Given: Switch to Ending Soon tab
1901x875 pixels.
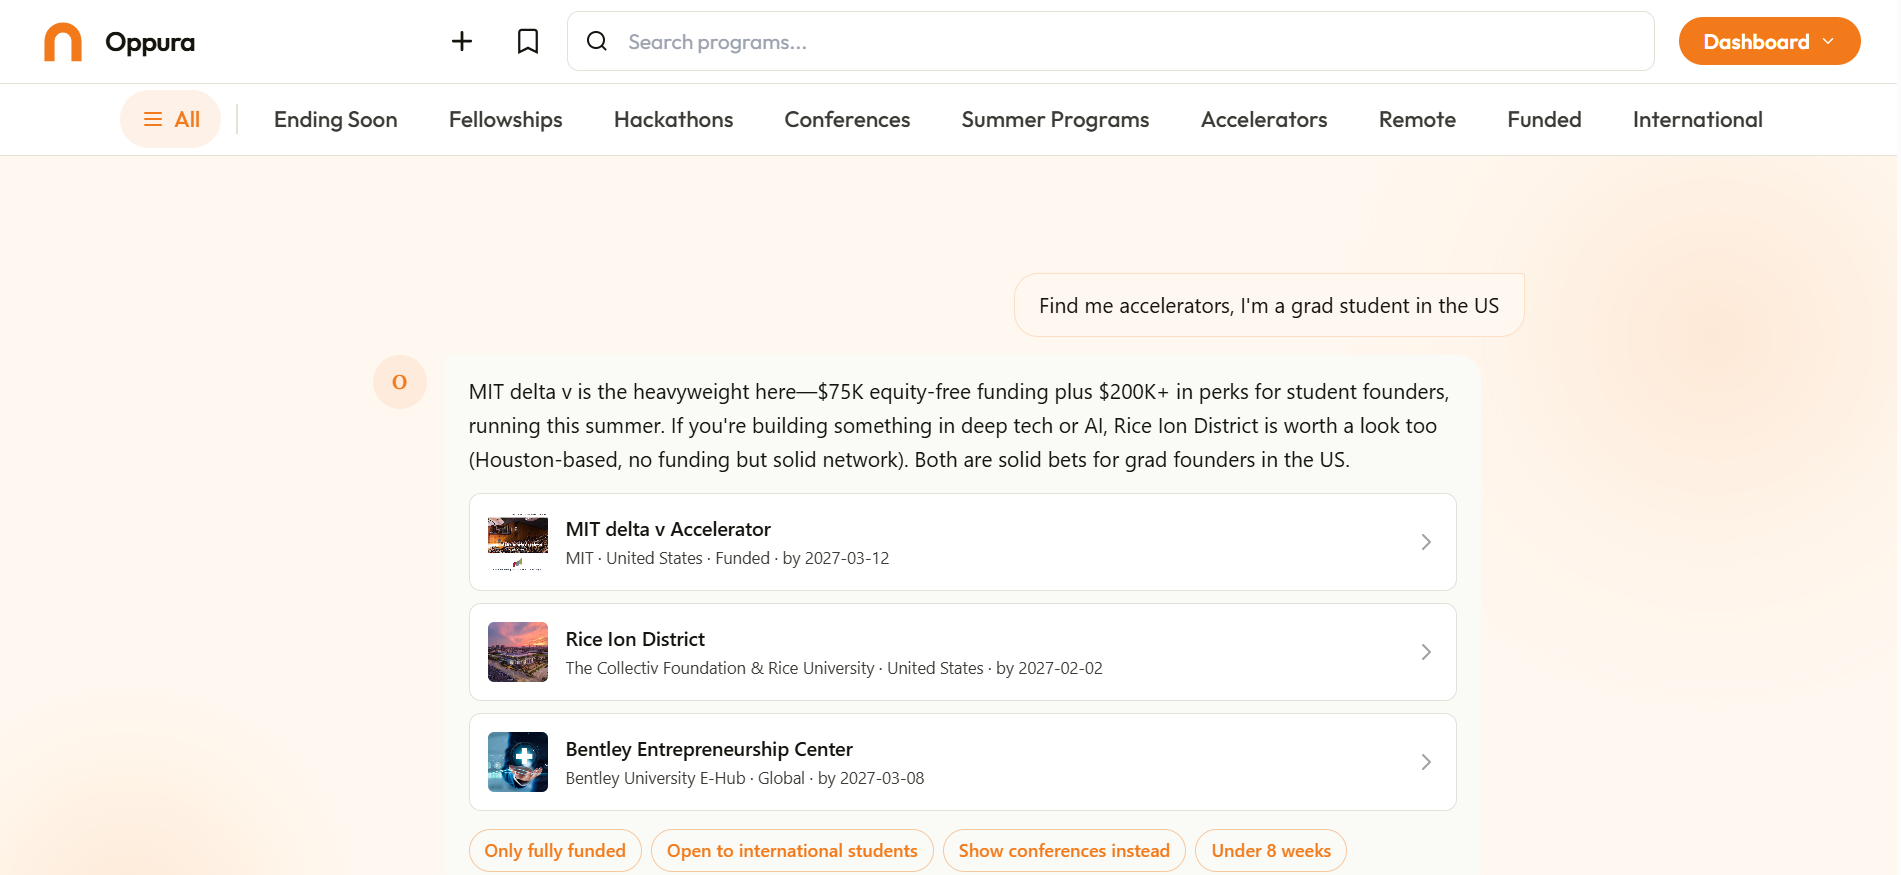Looking at the screenshot, I should coord(336,120).
